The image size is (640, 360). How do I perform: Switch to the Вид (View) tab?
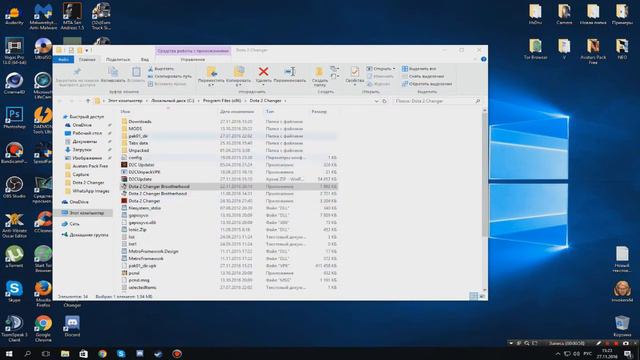(x=145, y=60)
